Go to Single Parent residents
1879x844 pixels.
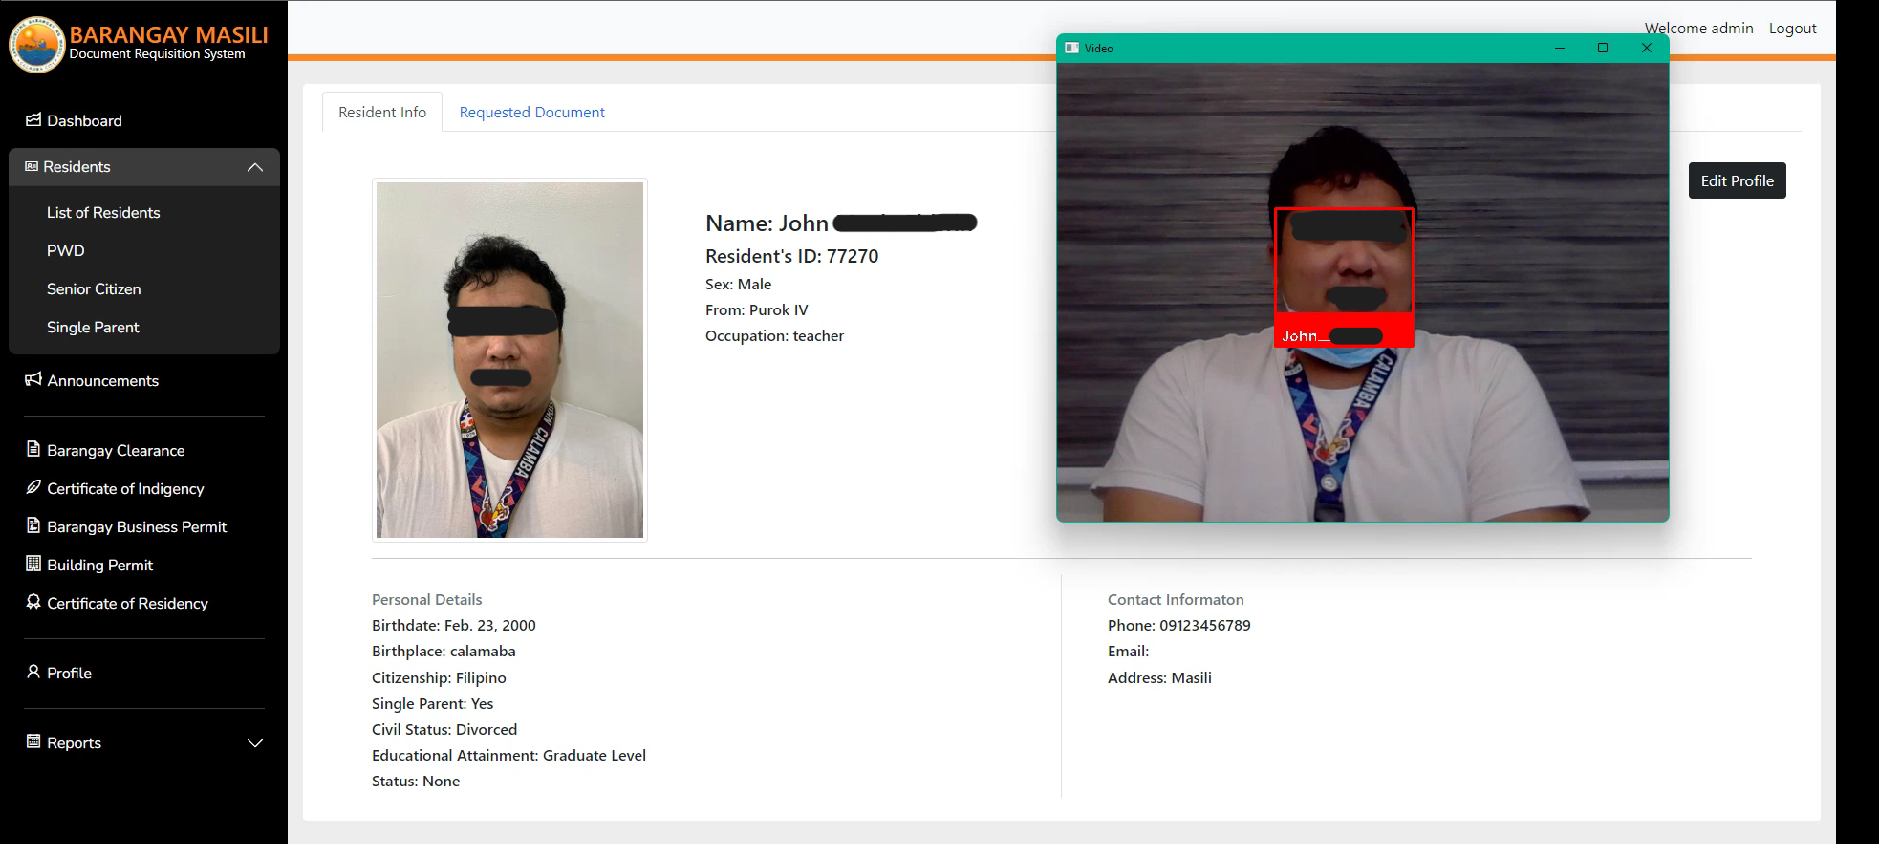click(93, 327)
